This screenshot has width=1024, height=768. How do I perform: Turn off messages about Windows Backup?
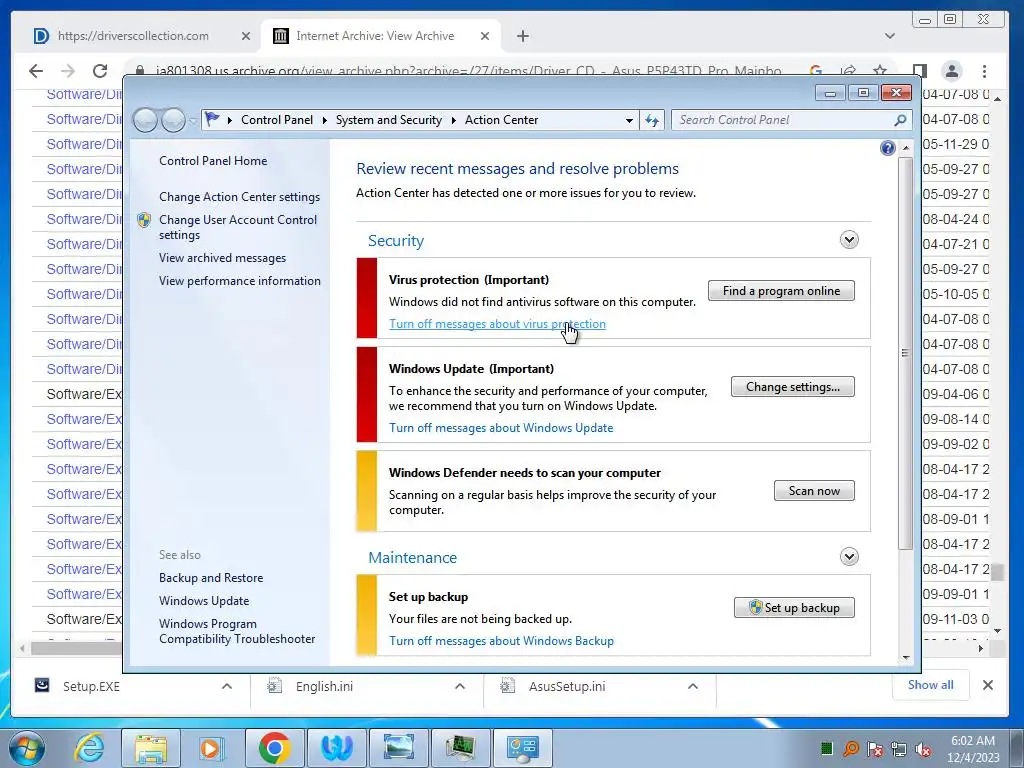coord(501,641)
